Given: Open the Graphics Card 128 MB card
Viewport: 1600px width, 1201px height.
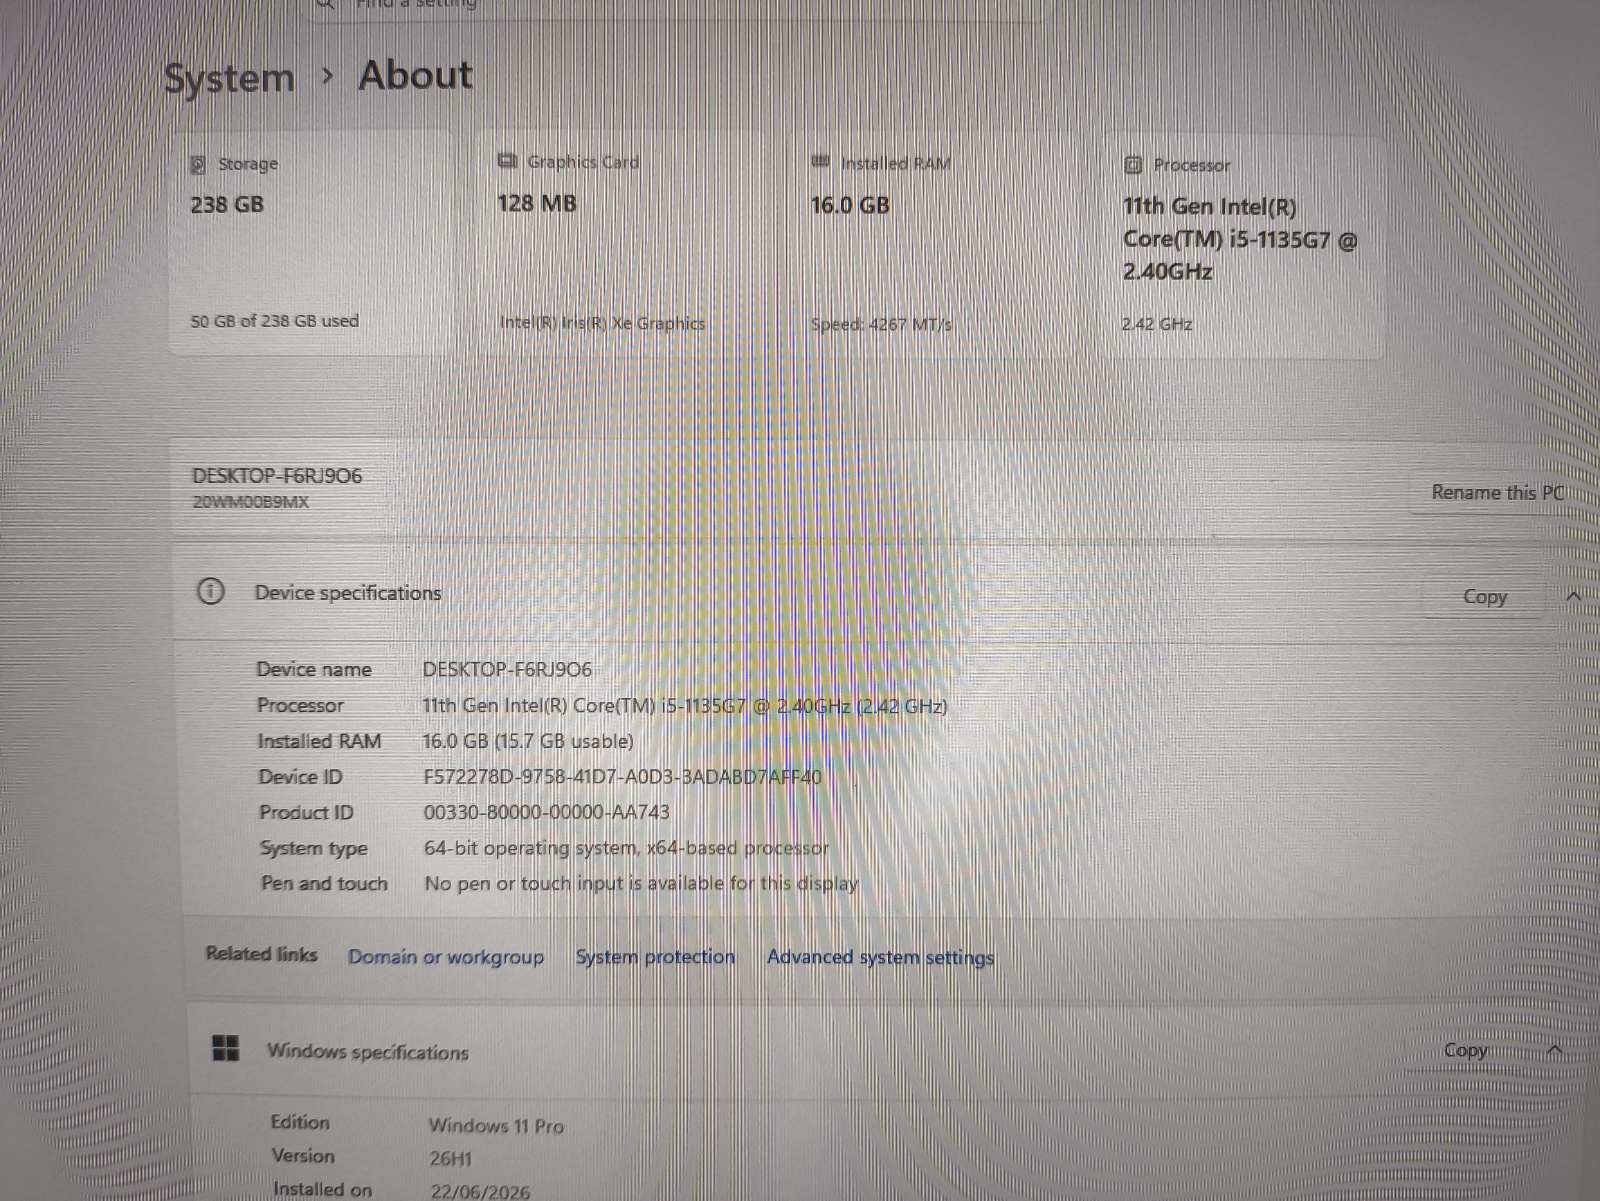Looking at the screenshot, I should 622,243.
